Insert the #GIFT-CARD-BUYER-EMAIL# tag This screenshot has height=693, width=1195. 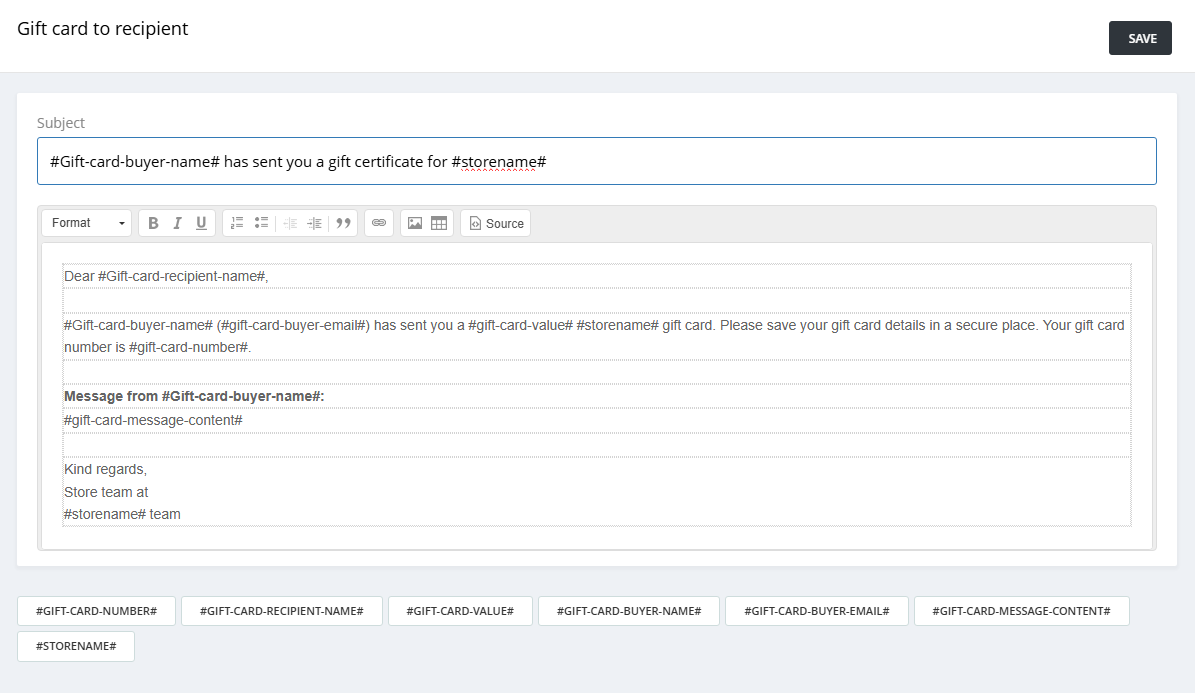[816, 611]
